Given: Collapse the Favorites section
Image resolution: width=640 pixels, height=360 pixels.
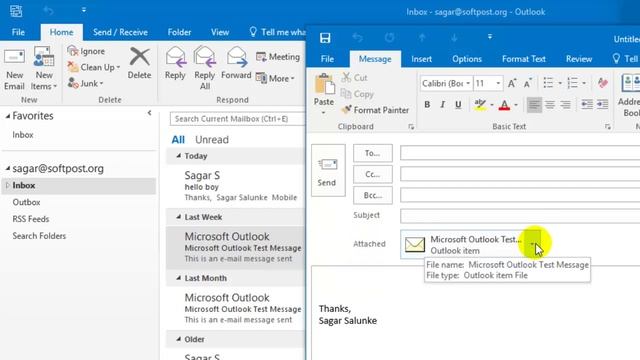Looking at the screenshot, I should 8,116.
